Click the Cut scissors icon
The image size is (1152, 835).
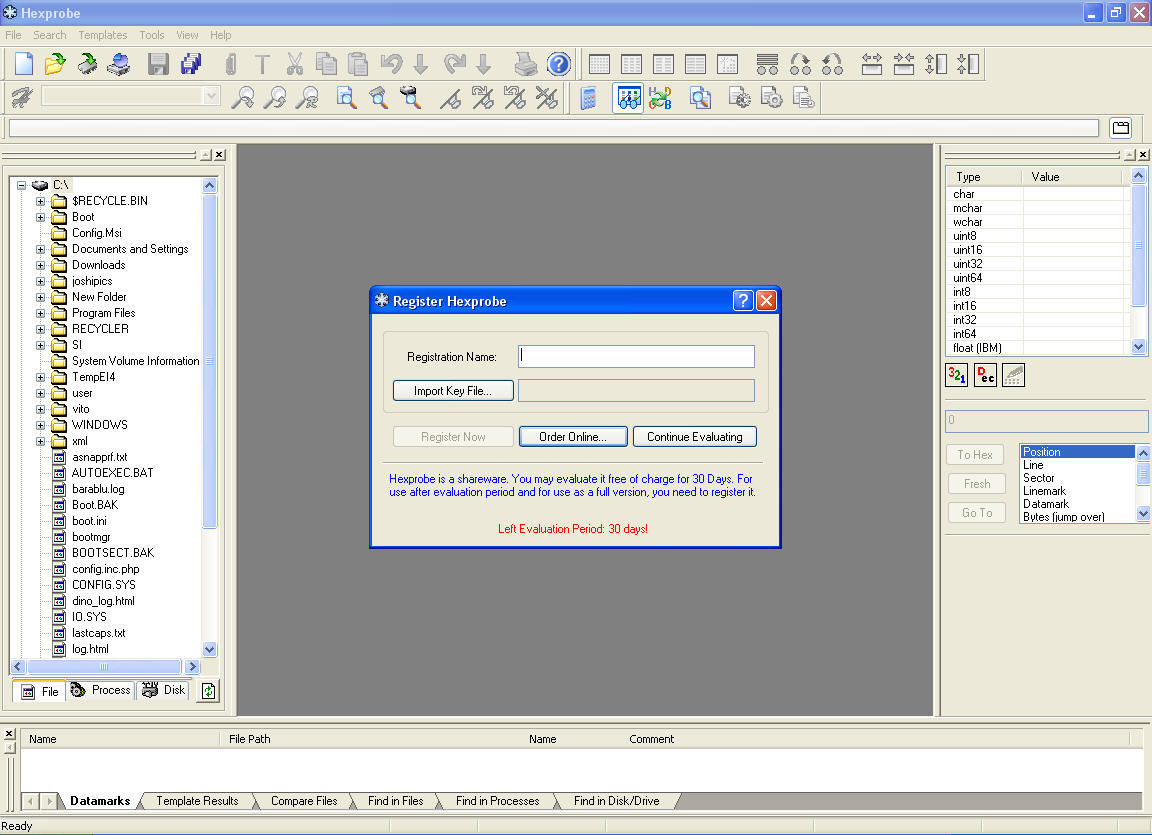295,64
